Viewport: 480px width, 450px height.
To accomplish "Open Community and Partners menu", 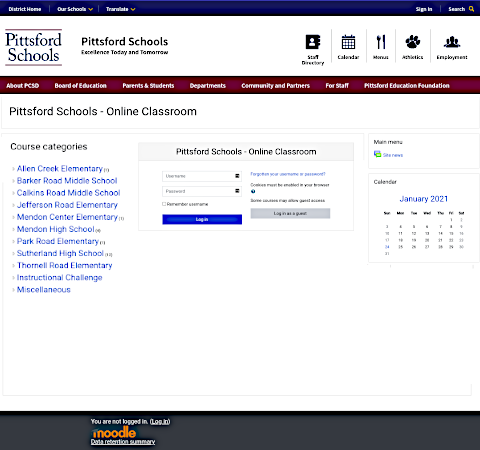I will (275, 86).
